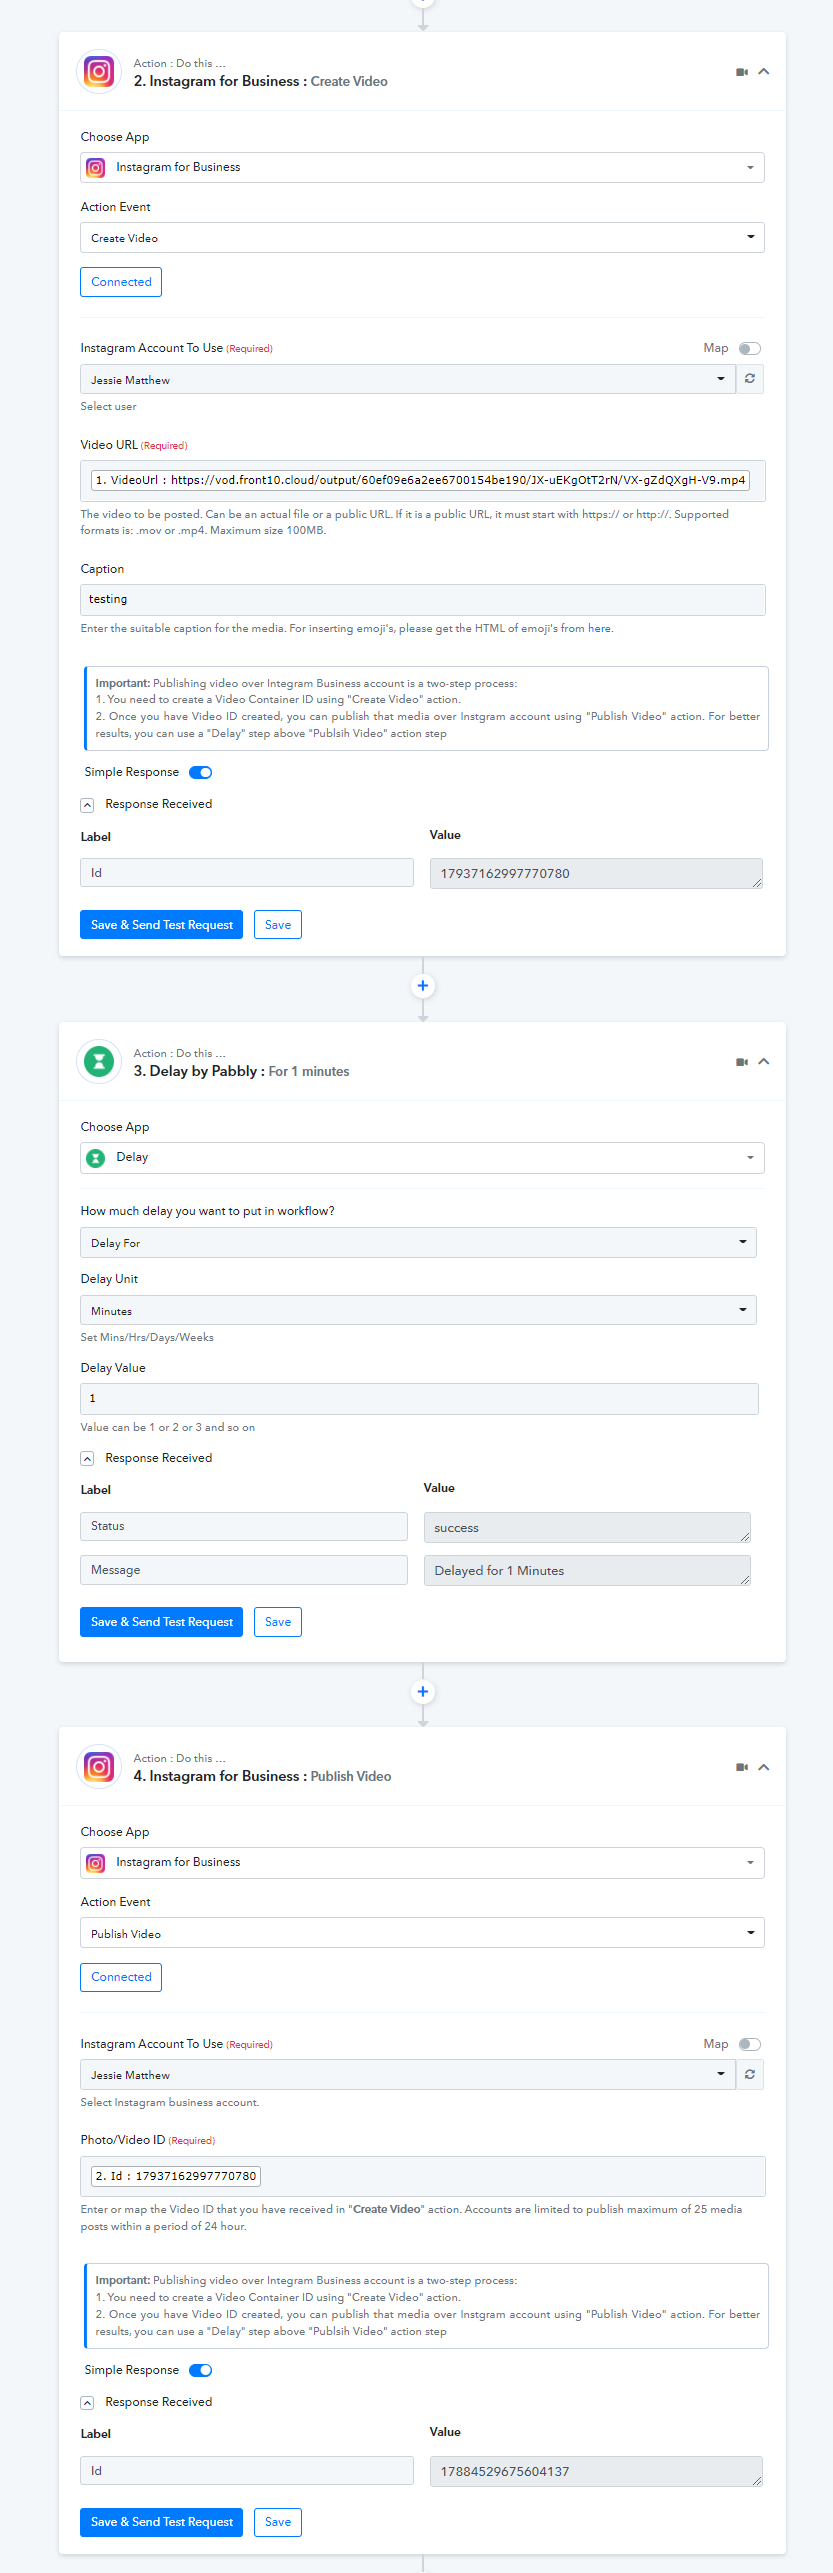Click value 17937162997770780 in step 2 response

click(596, 873)
